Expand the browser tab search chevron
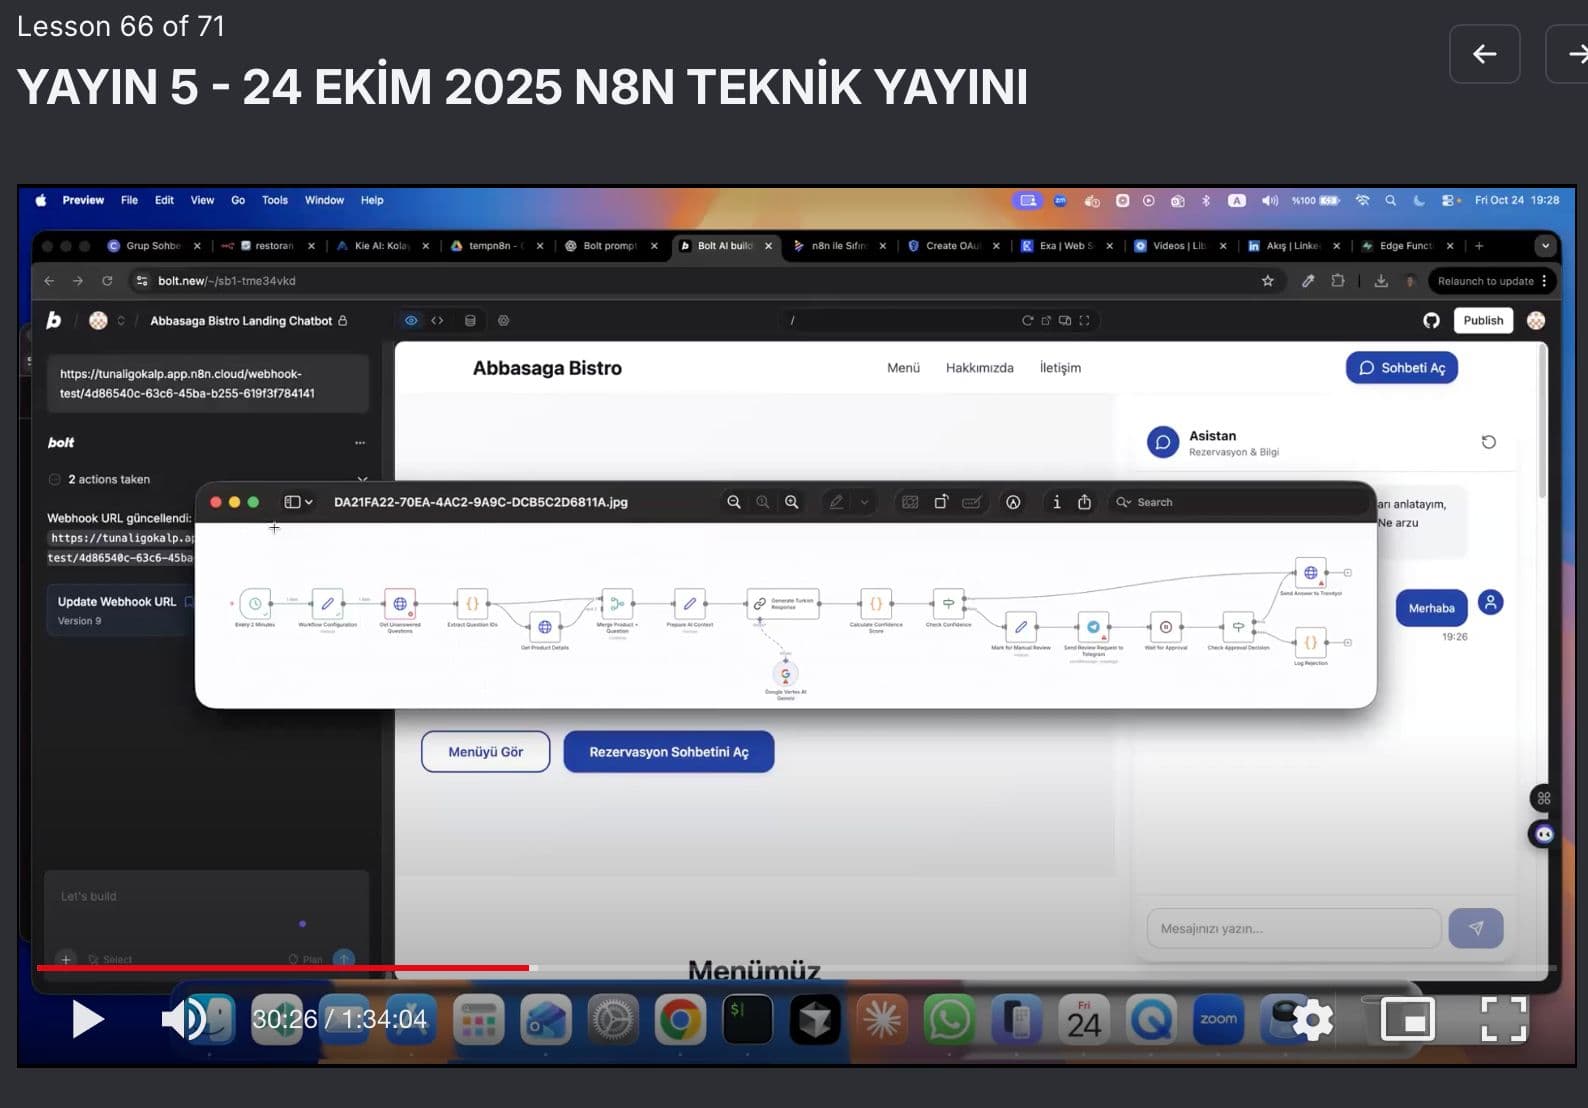The width and height of the screenshot is (1588, 1108). point(1545,246)
